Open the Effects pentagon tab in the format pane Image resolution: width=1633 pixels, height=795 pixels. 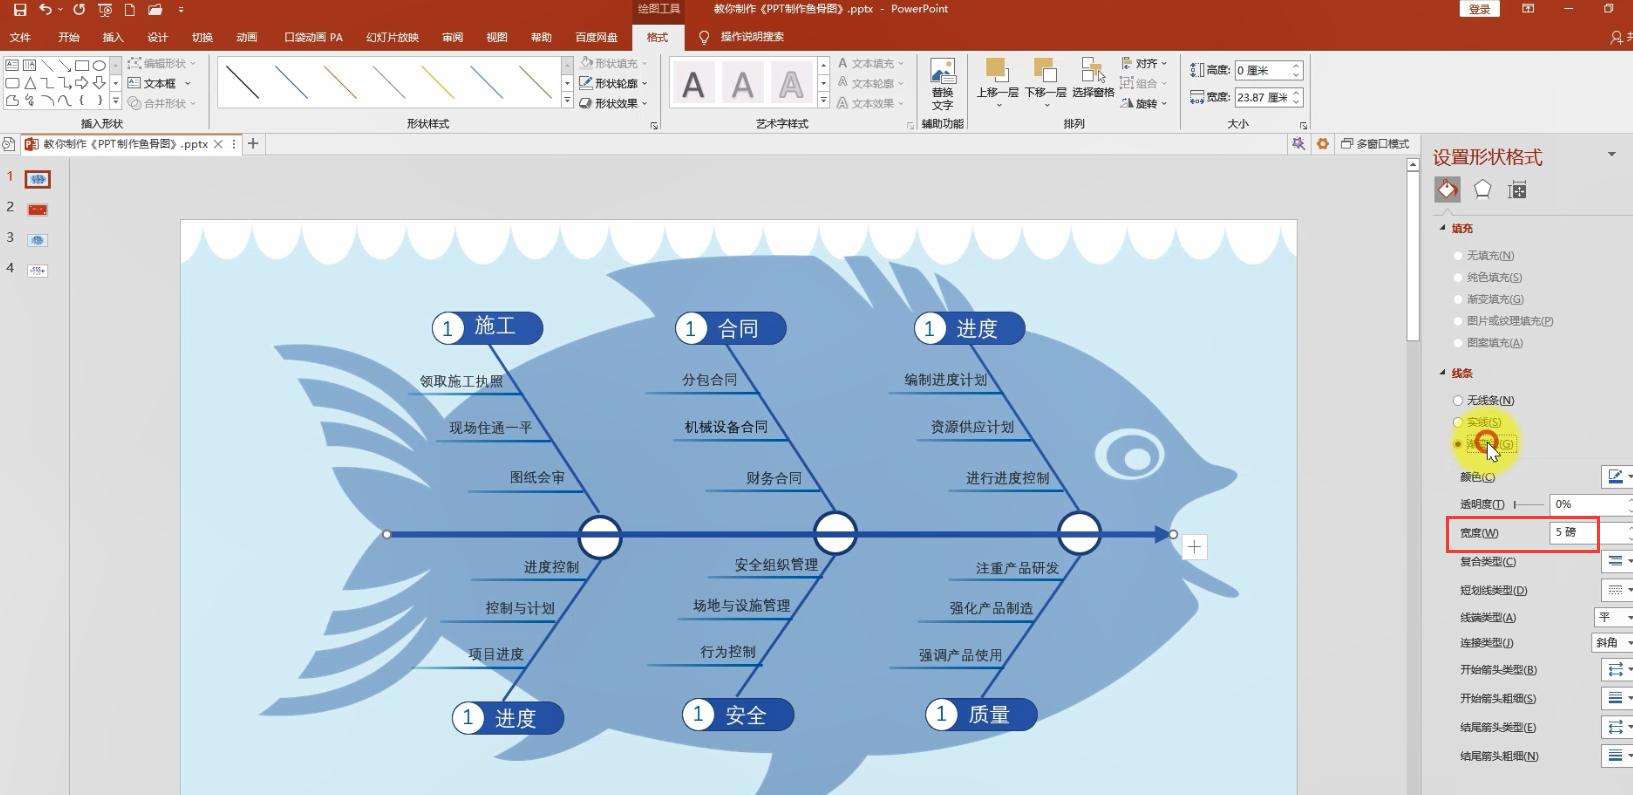[1482, 190]
